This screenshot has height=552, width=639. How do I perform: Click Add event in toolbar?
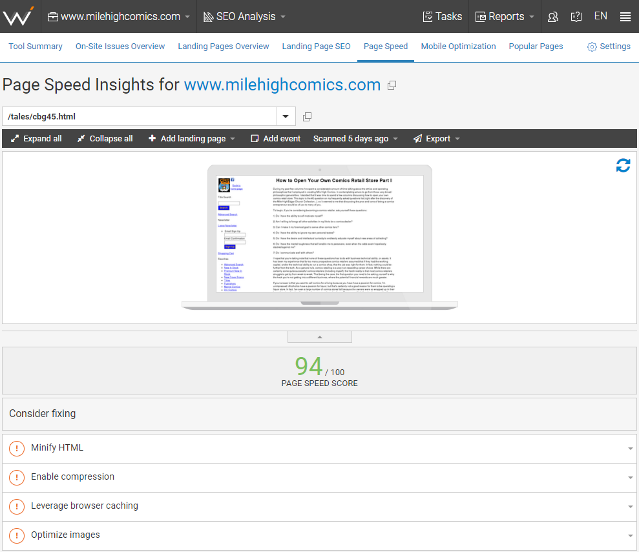point(275,139)
